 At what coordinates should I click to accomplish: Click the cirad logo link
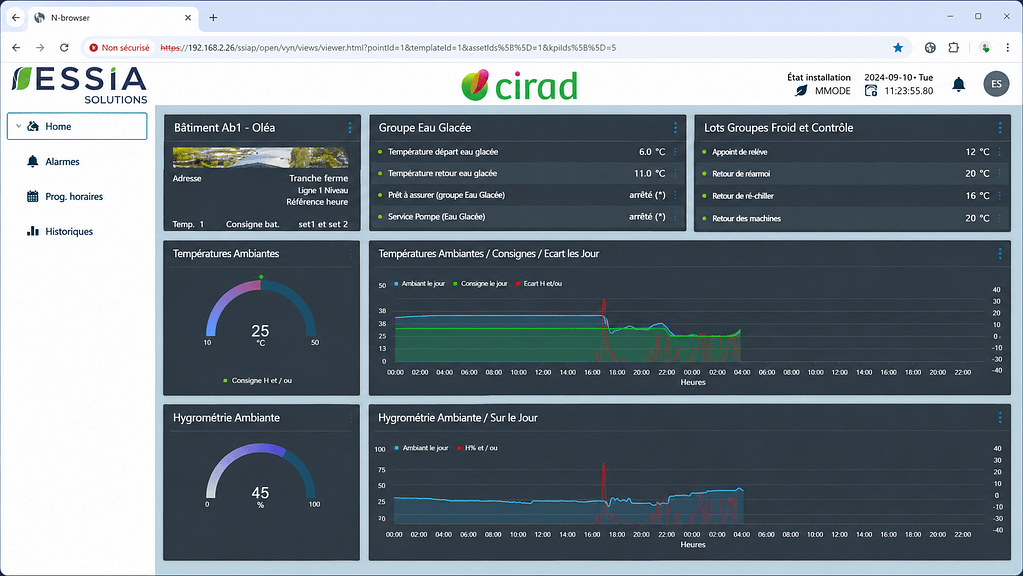click(519, 85)
